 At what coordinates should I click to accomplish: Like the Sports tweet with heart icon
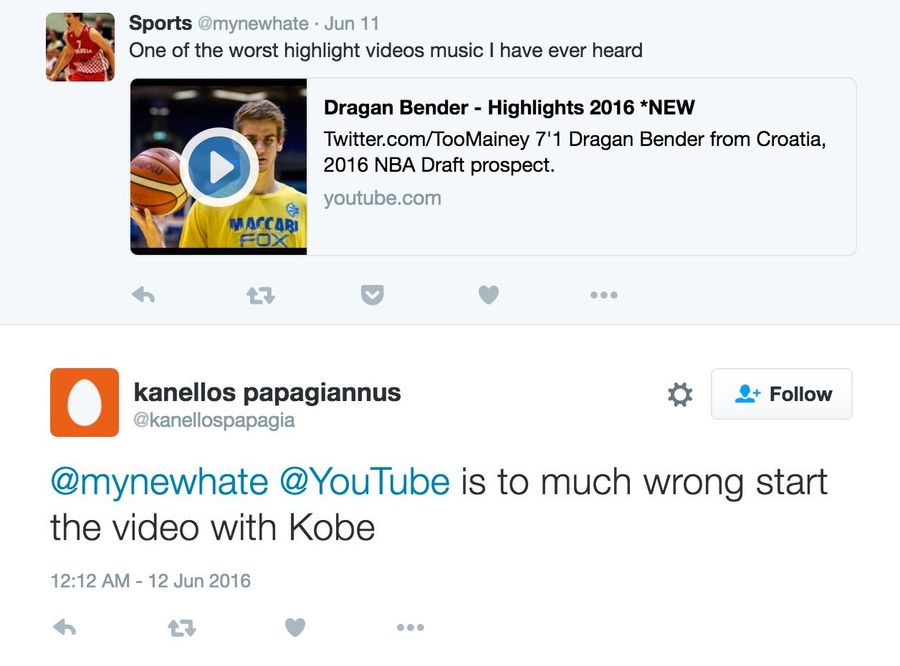pyautogui.click(x=488, y=295)
